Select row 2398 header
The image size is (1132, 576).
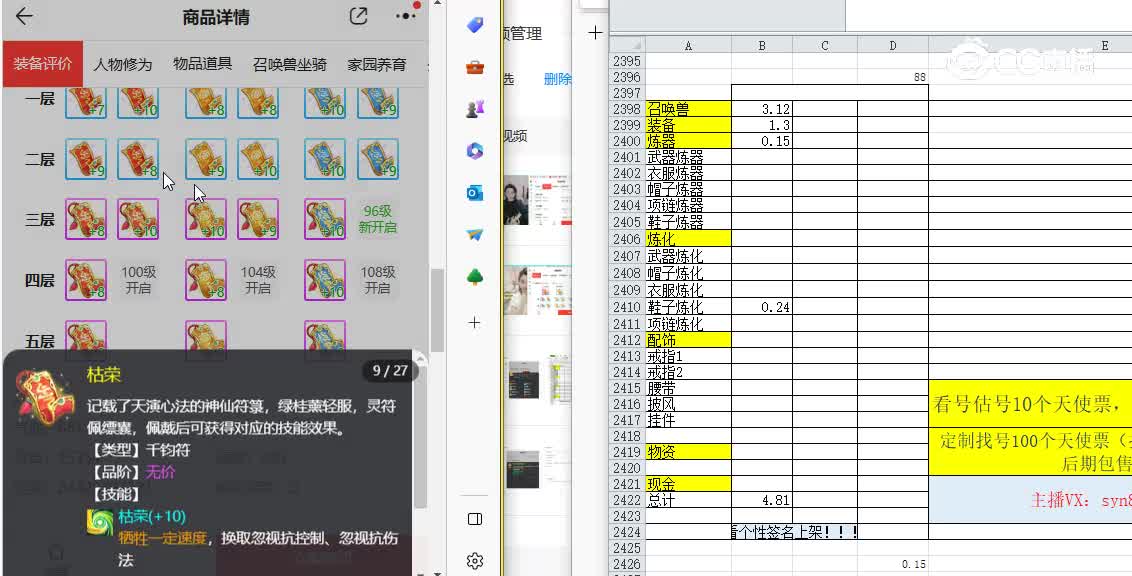pyautogui.click(x=627, y=109)
